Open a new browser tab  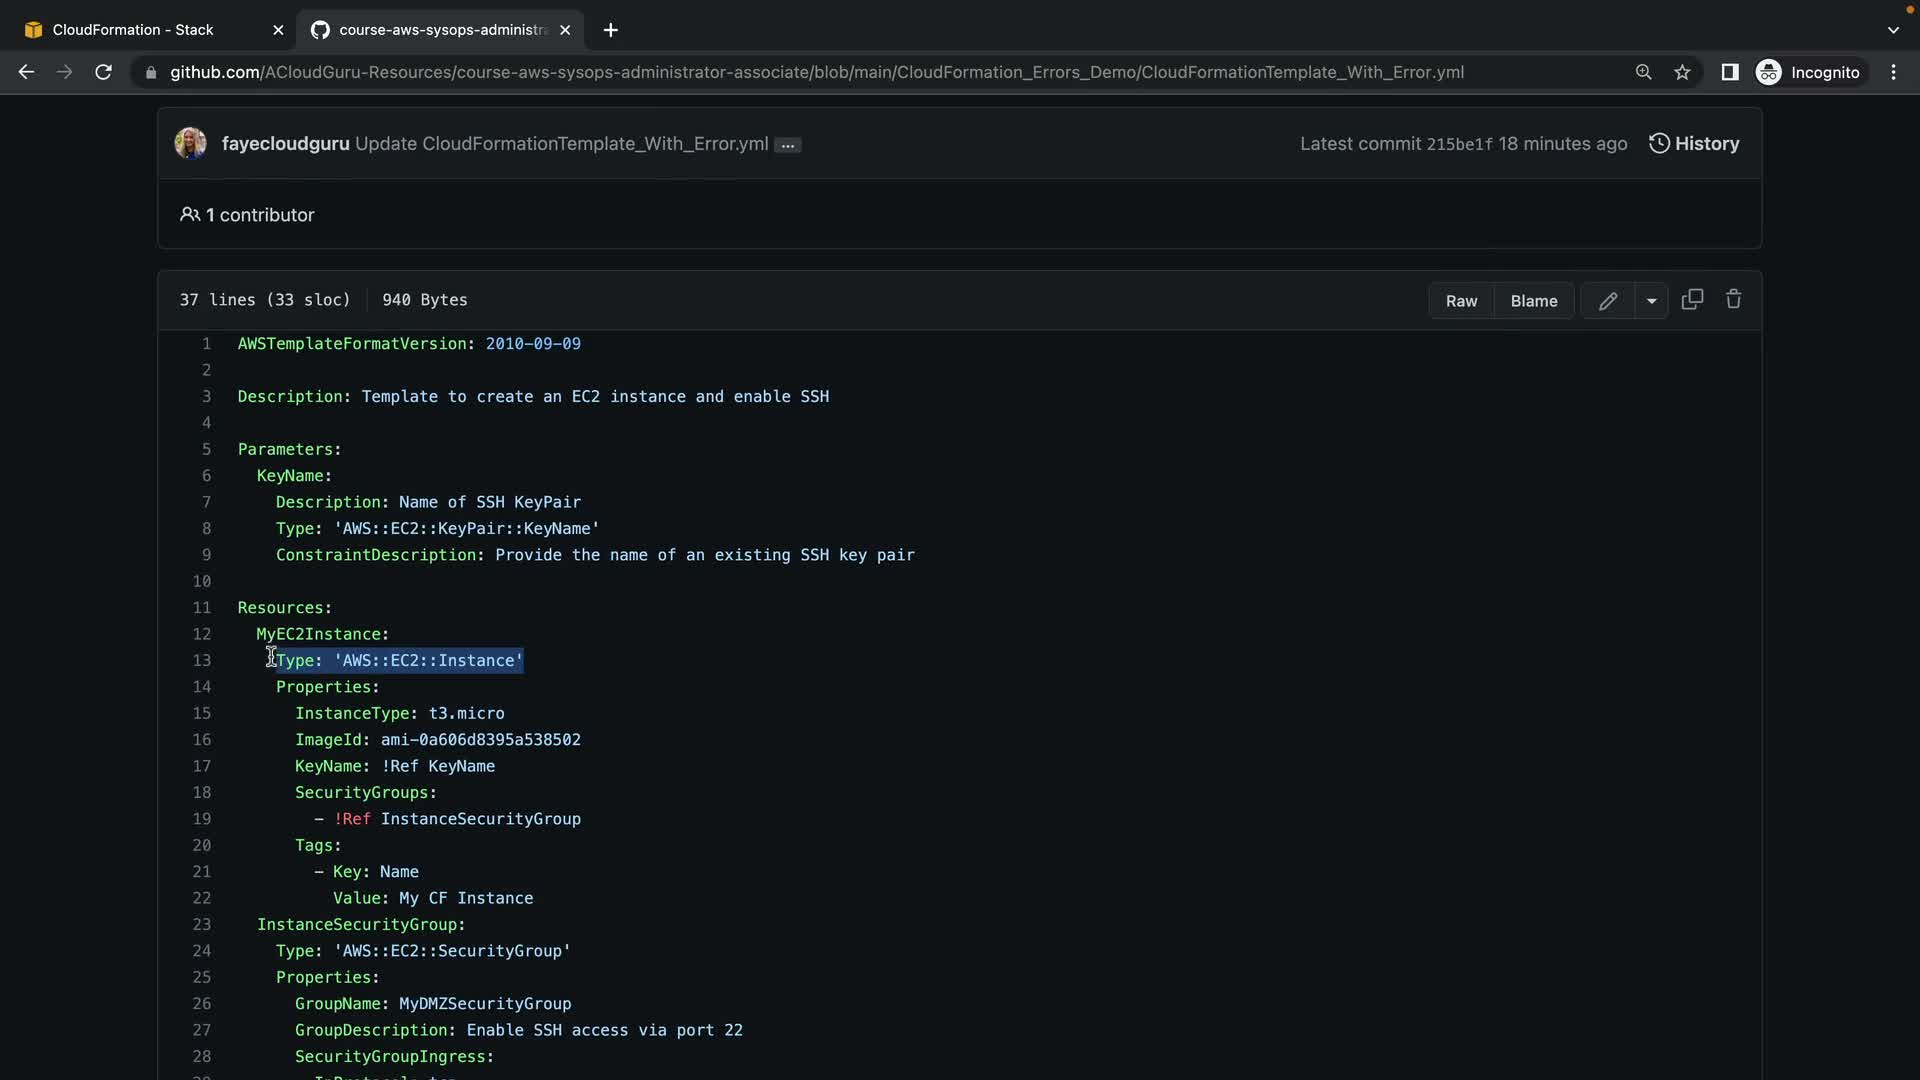pyautogui.click(x=611, y=30)
